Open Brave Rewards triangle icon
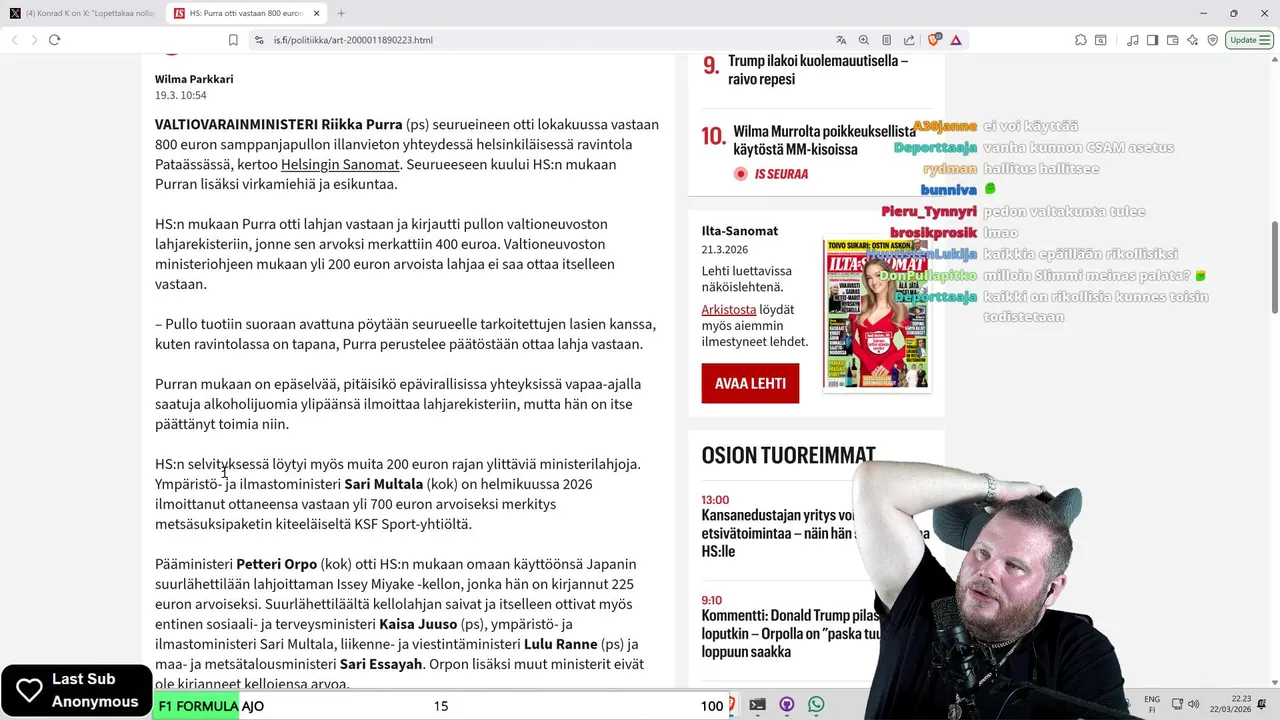 click(x=956, y=40)
